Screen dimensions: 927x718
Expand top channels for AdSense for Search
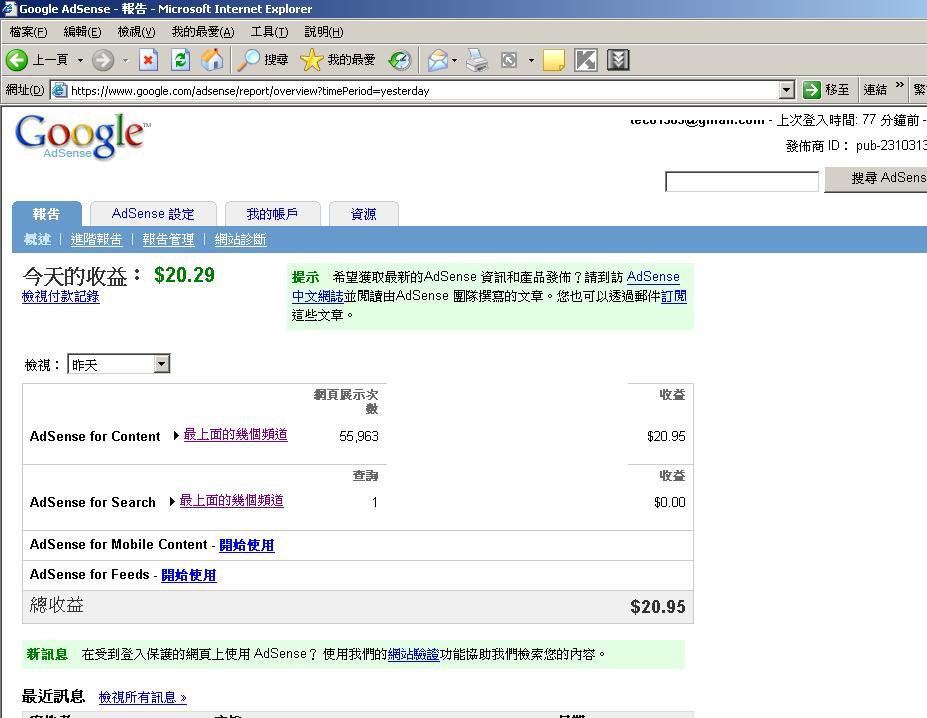[x=231, y=501]
